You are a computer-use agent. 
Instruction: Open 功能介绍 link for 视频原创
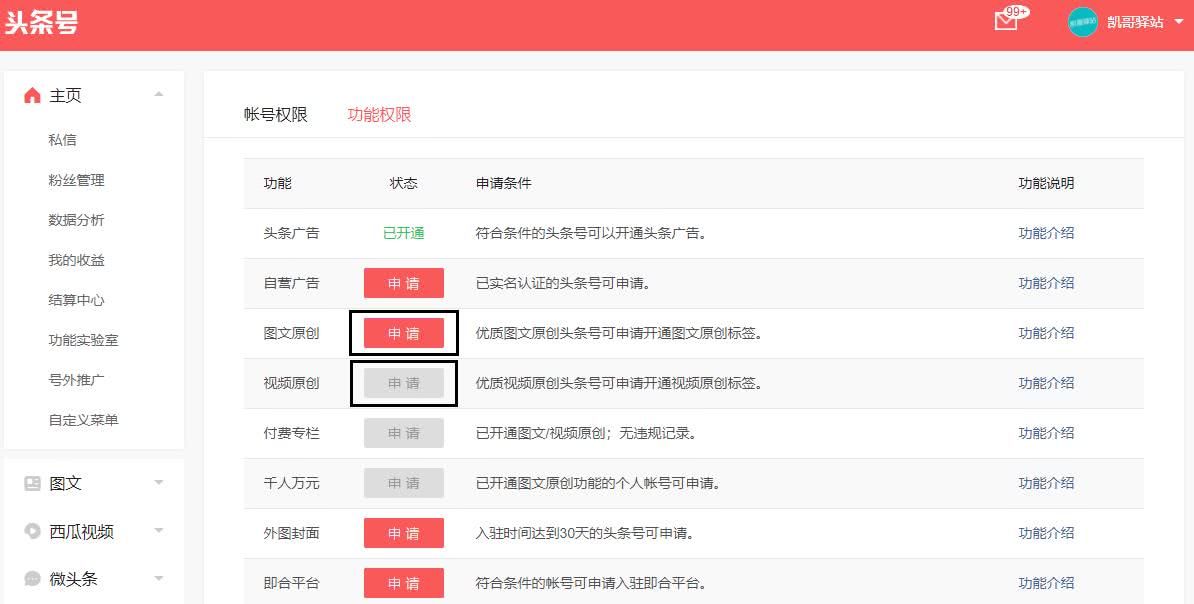pos(1046,383)
